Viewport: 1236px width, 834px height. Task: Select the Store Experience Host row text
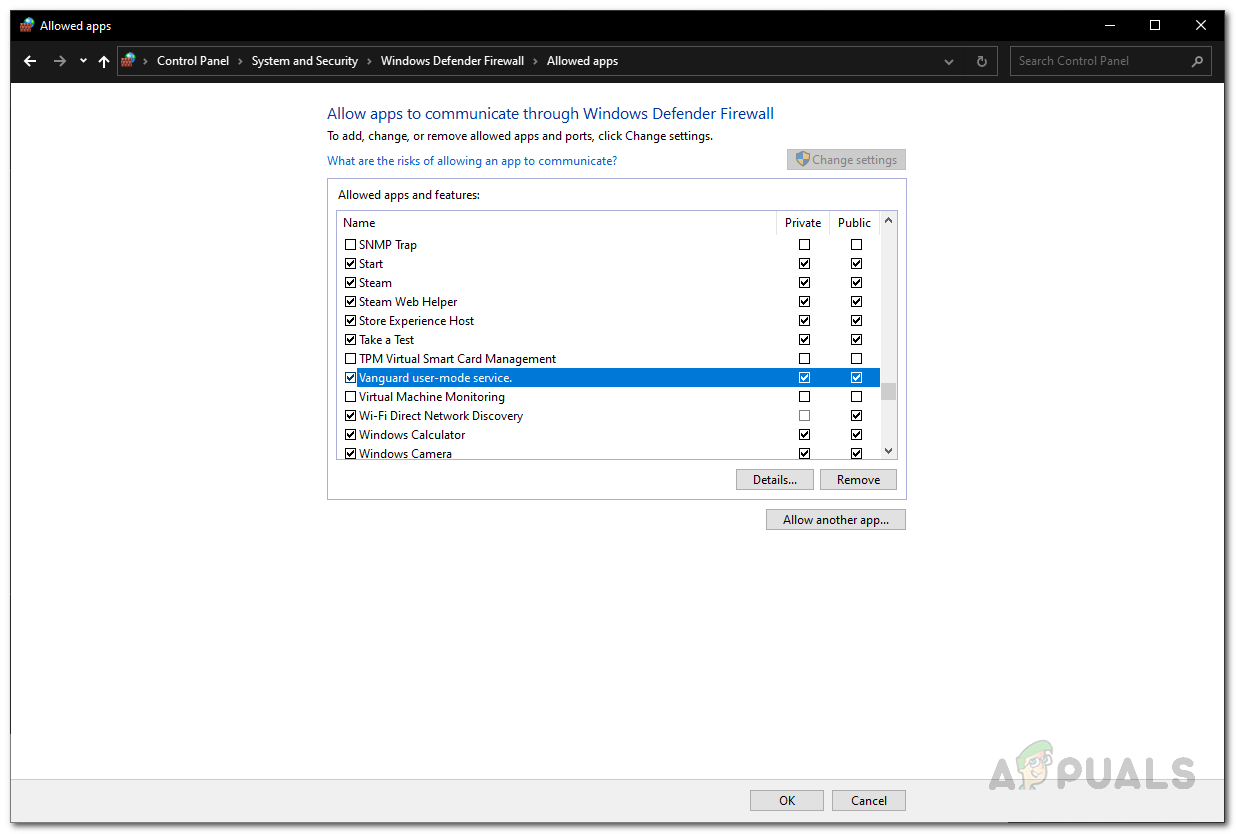[x=416, y=321]
